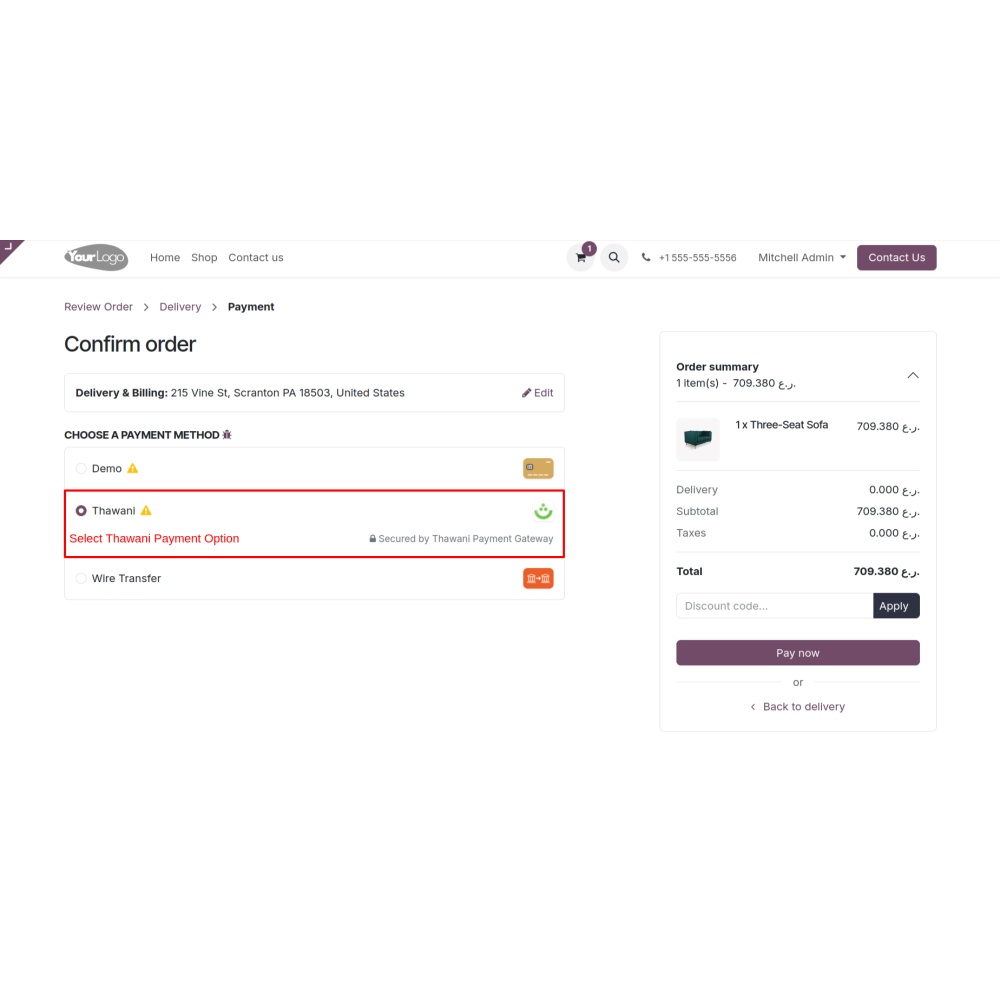Click the Pay now button
This screenshot has height=1000, width=1000.
797,652
